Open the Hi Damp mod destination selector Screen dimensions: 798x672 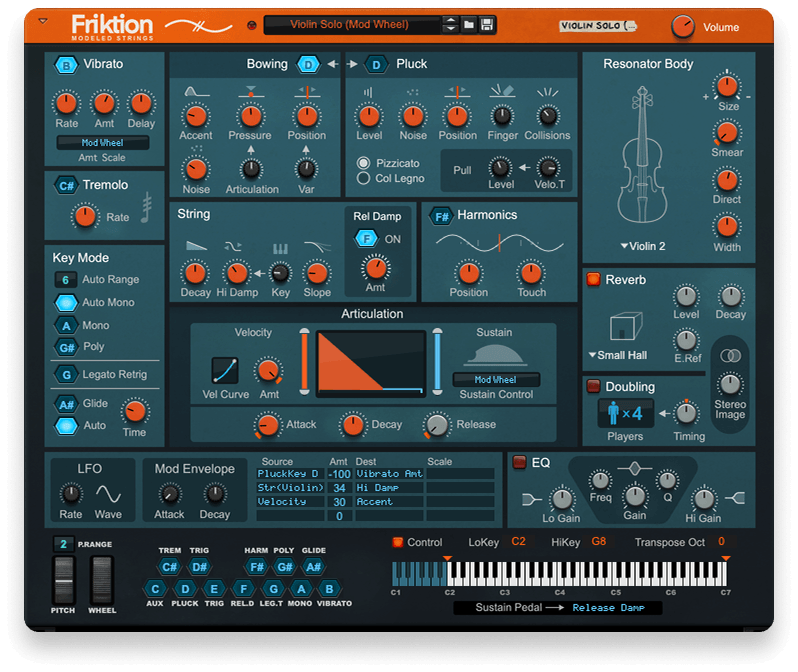coord(389,488)
